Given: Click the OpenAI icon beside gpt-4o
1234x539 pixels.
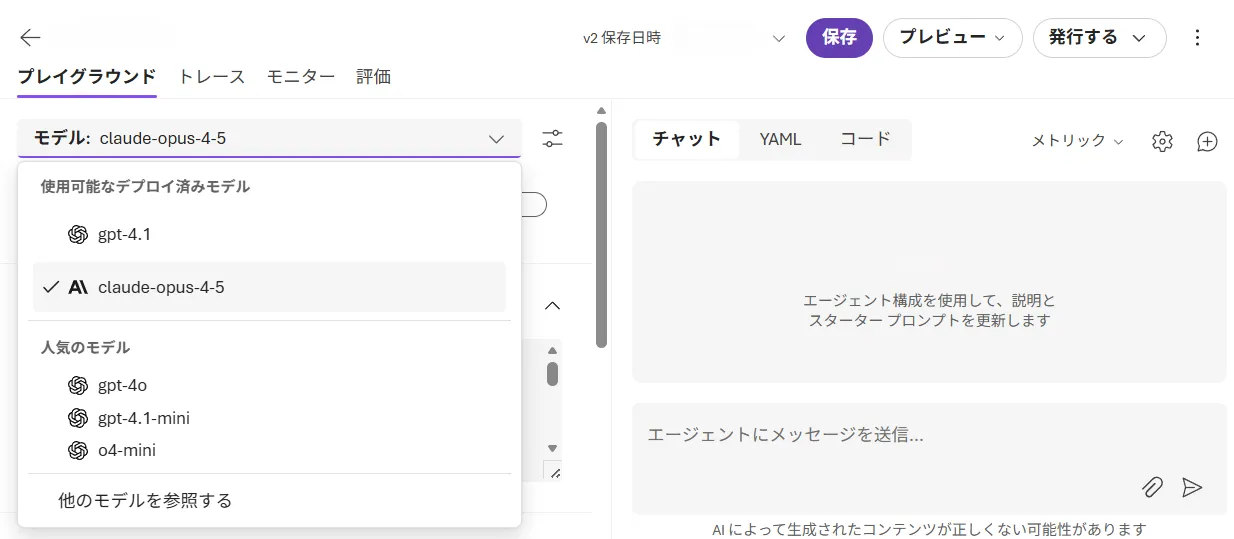Looking at the screenshot, I should (x=78, y=385).
